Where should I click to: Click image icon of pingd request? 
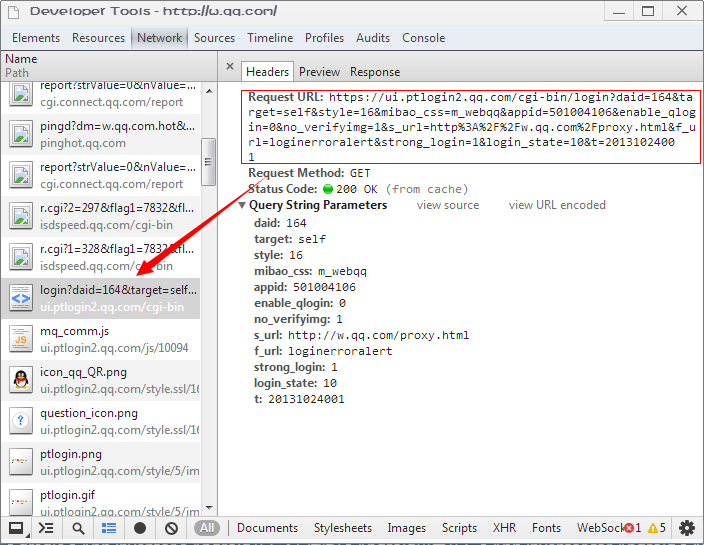(x=21, y=135)
